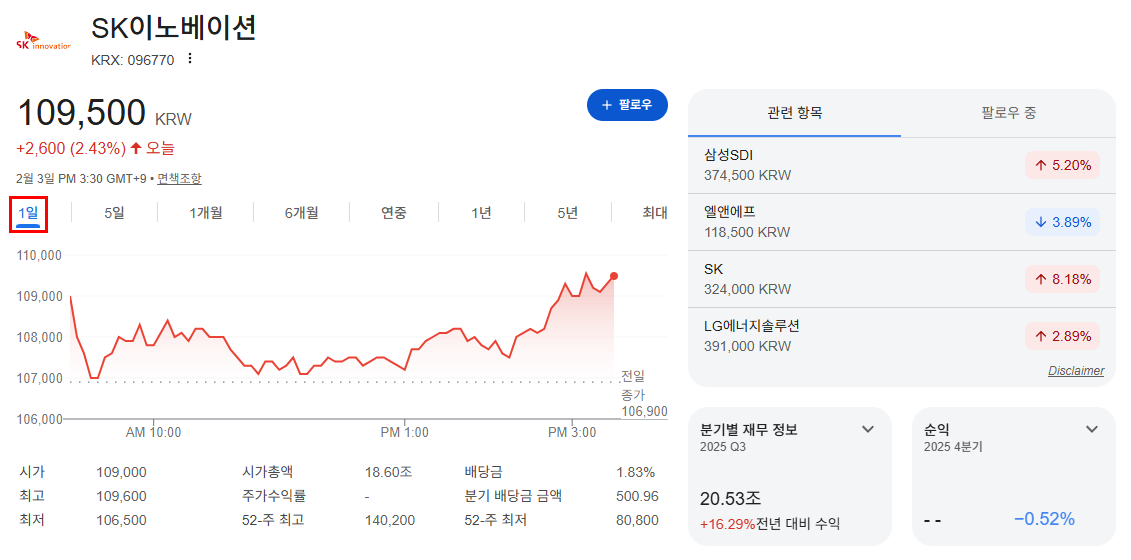Open the 관련 항목 tab
This screenshot has height=560, width=1131.
pos(794,113)
